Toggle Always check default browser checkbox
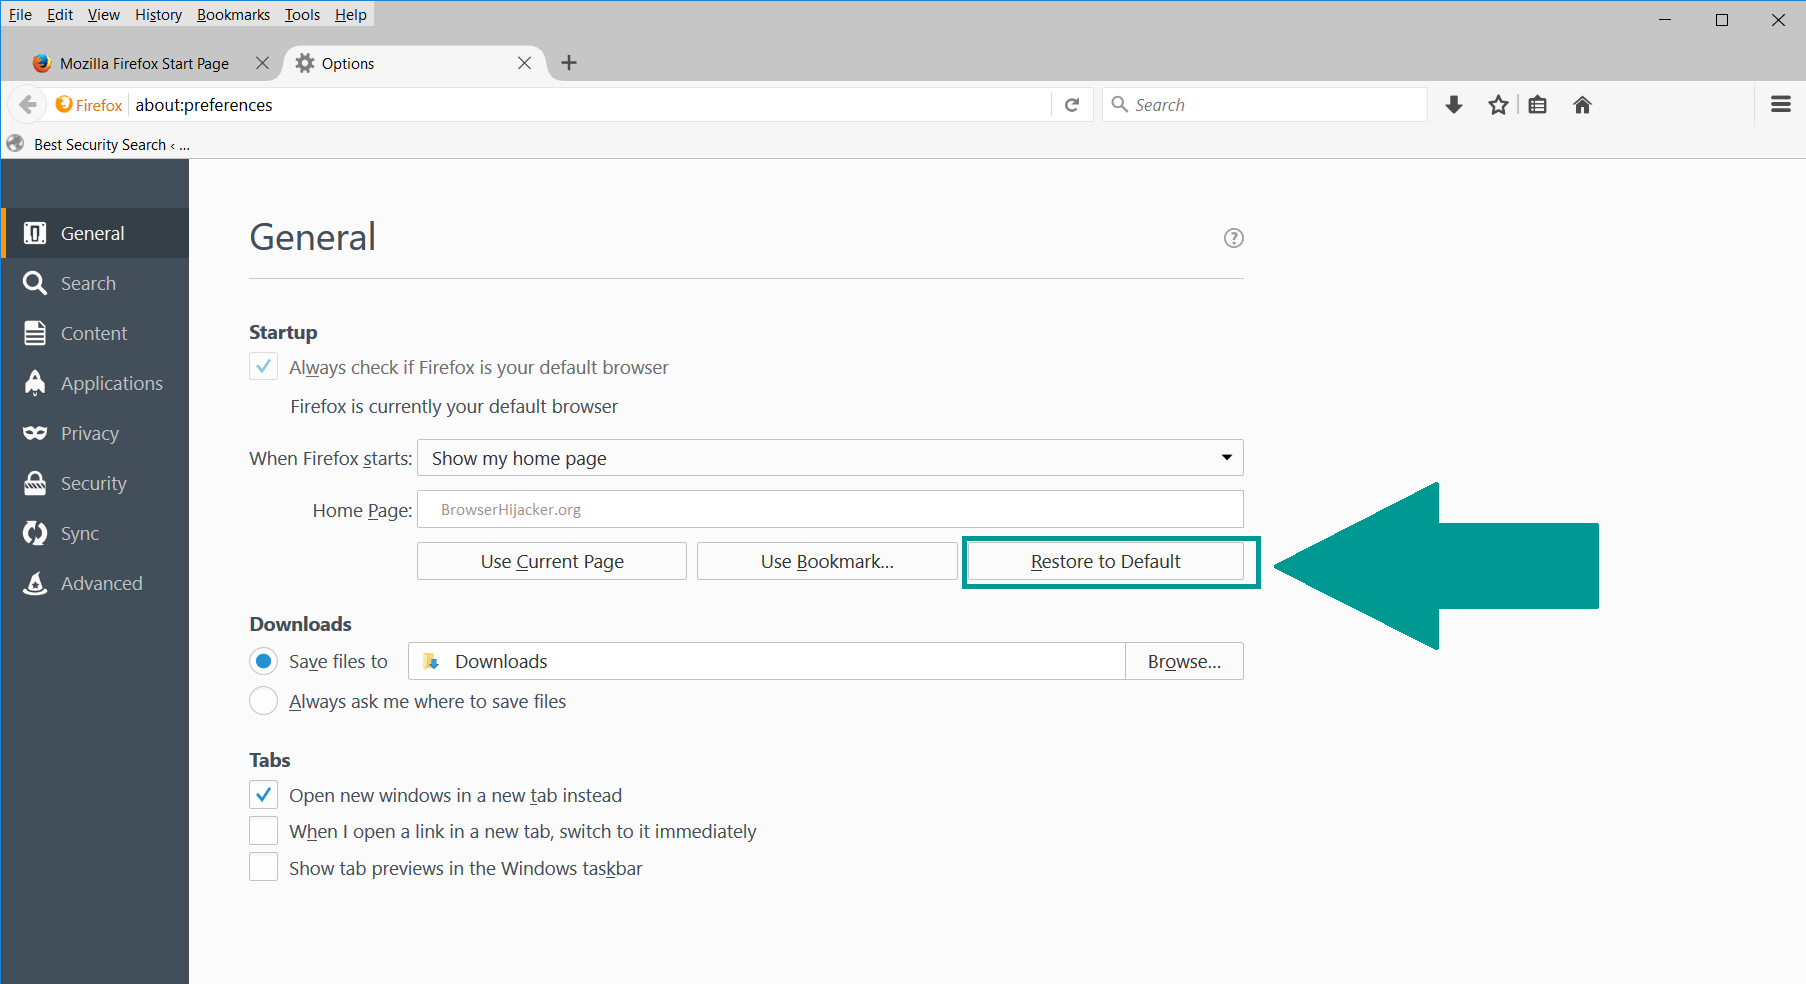1806x984 pixels. click(x=264, y=367)
